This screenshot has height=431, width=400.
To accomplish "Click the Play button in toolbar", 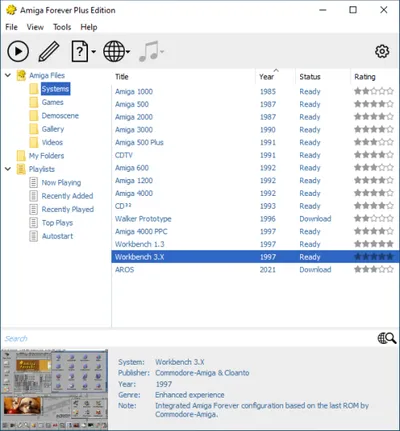I will pos(18,51).
